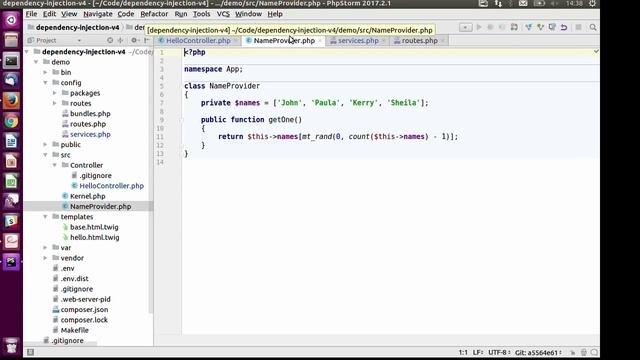Collapse the demo folder
This screenshot has height=360, width=640.
point(36,62)
